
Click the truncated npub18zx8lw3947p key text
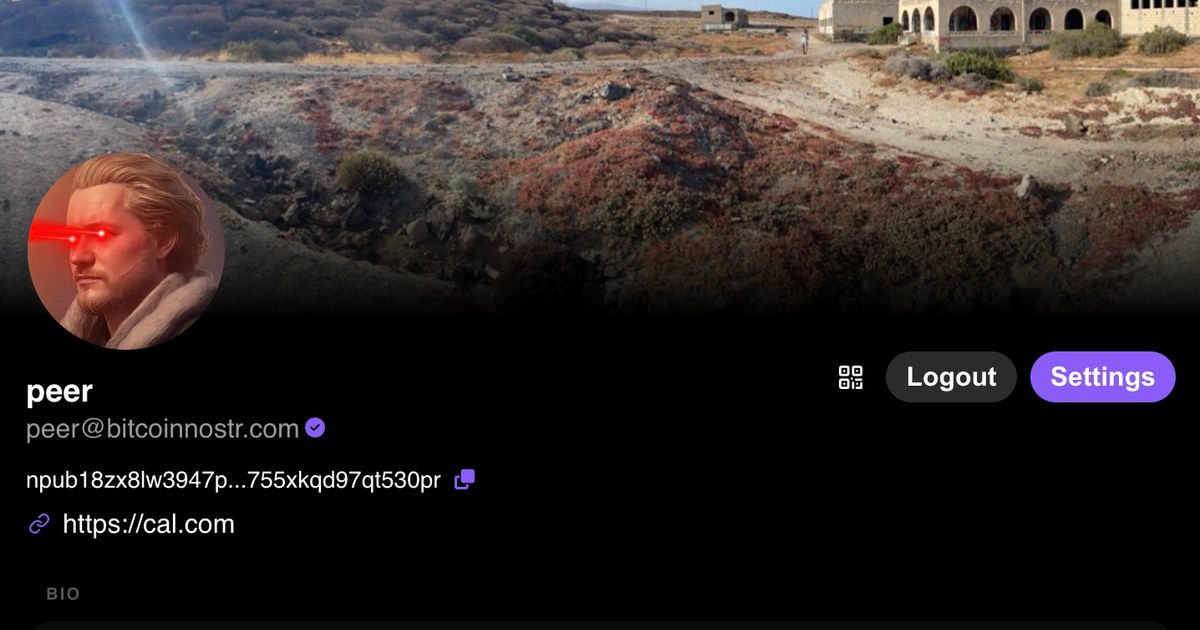(x=233, y=481)
